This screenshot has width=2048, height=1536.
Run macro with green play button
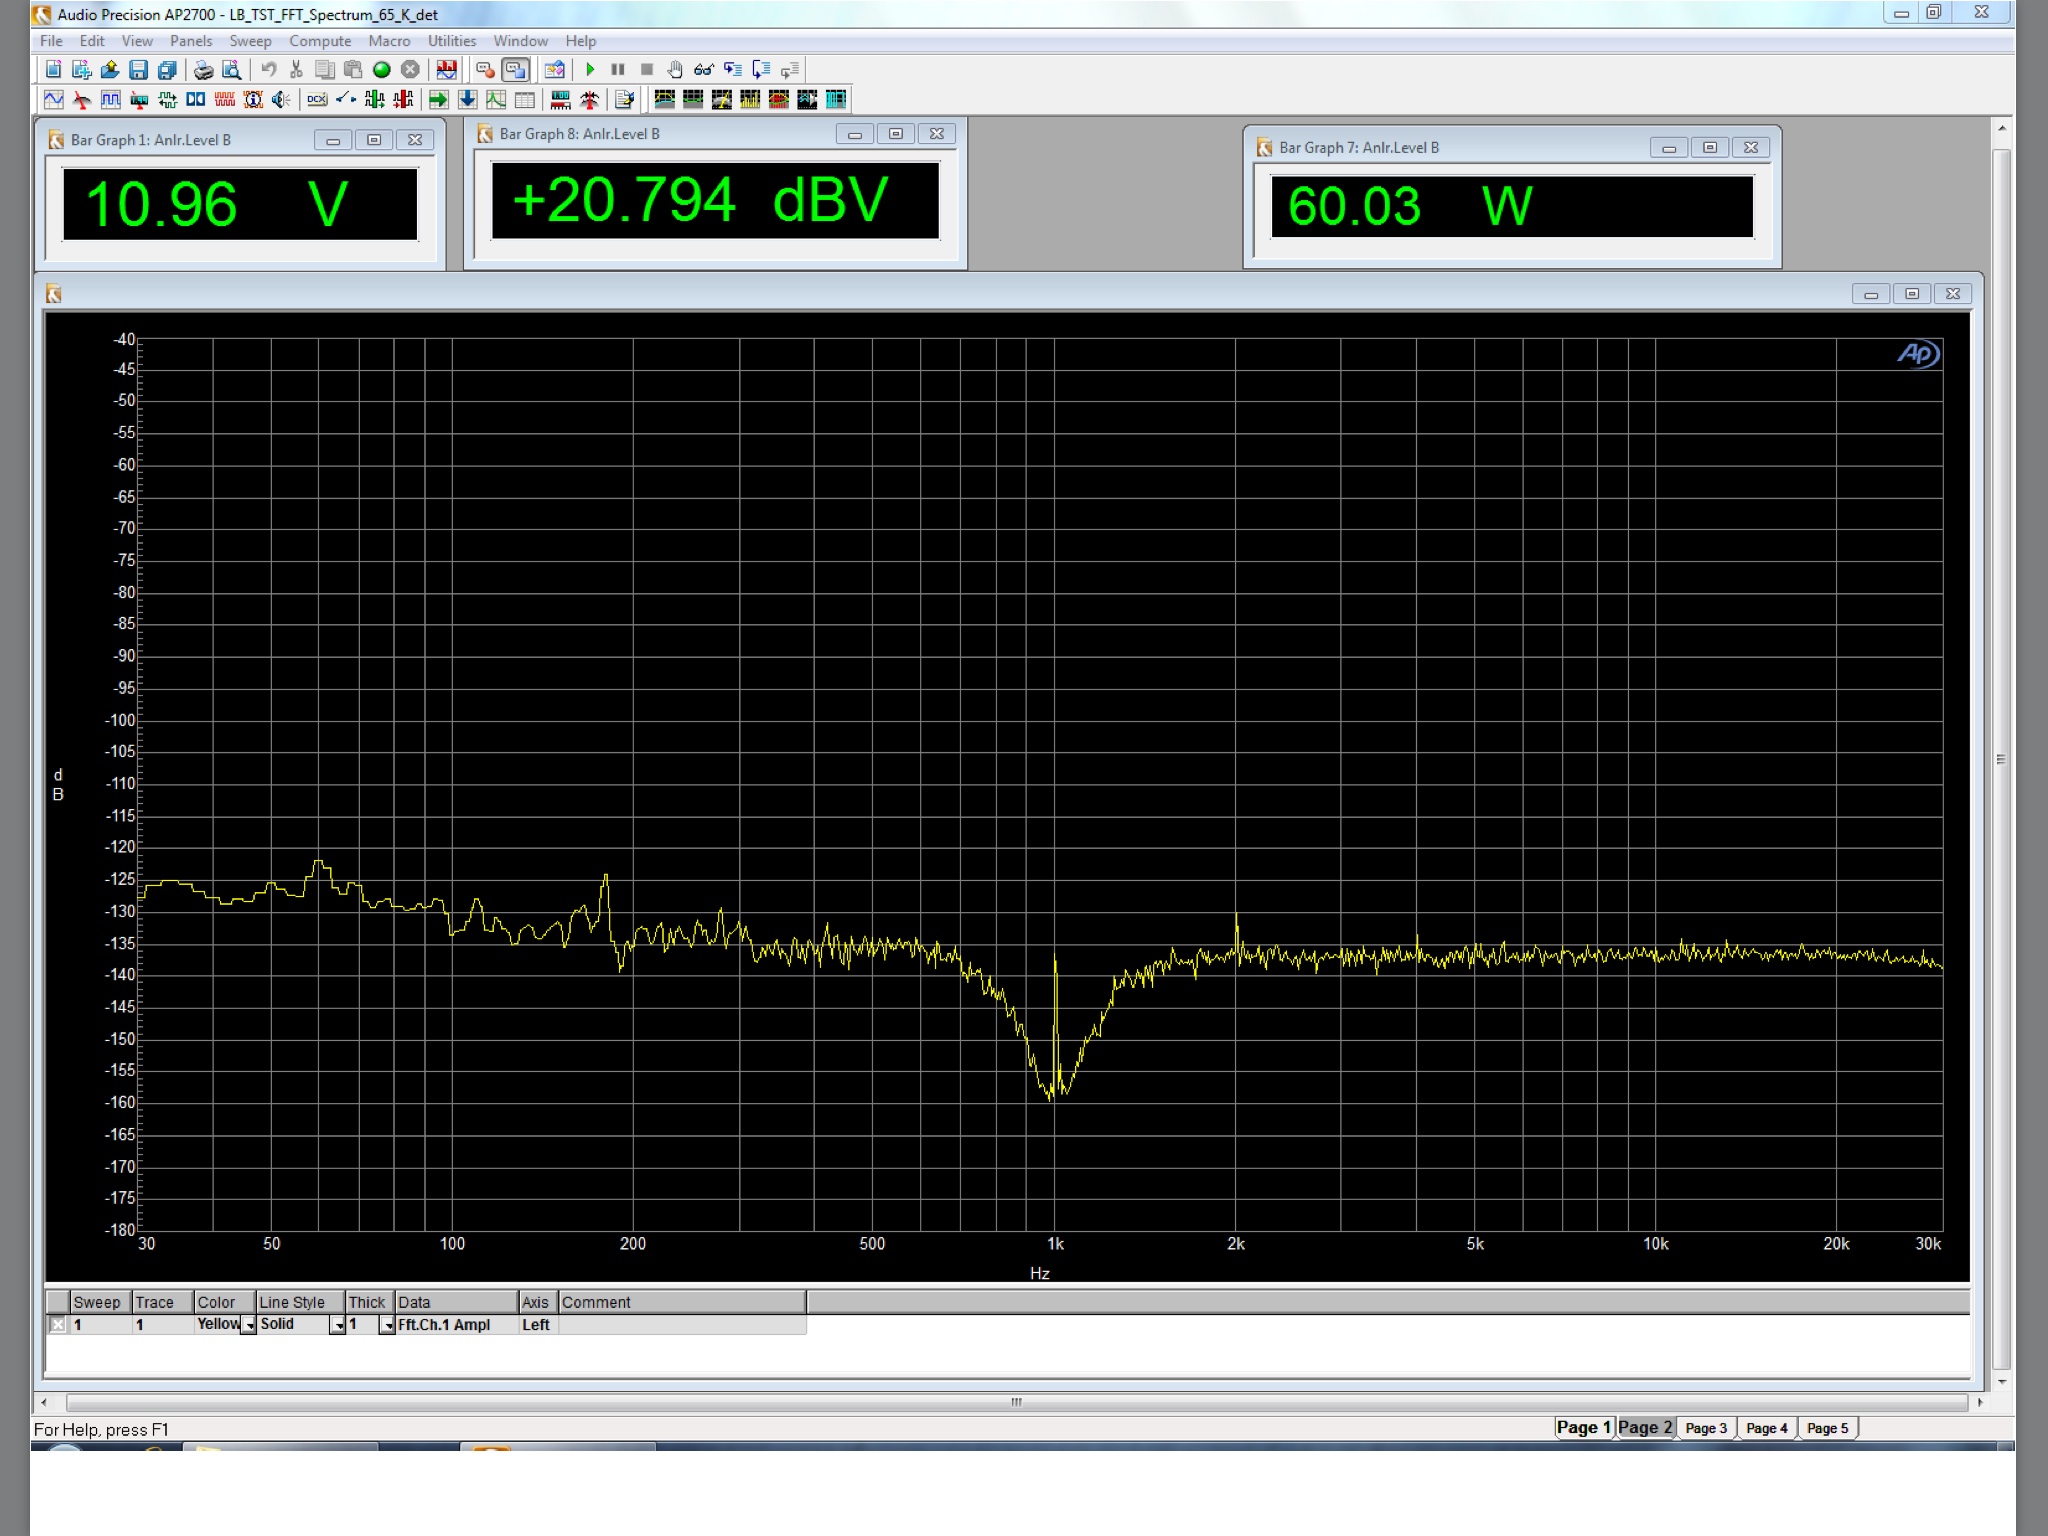pos(590,69)
